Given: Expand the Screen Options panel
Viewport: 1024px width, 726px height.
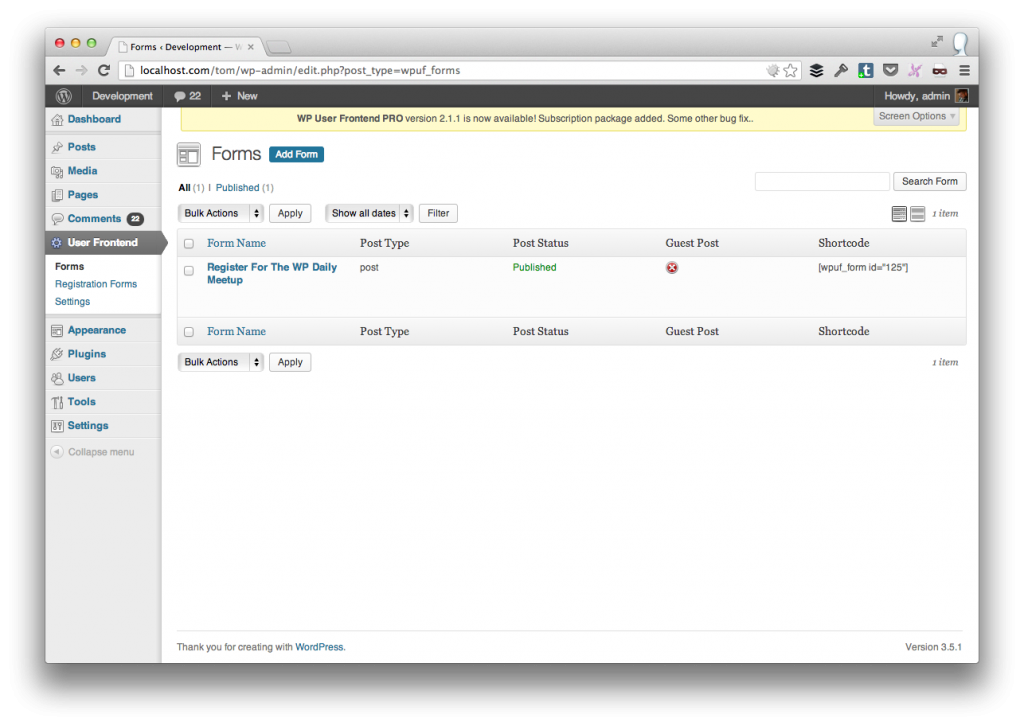Looking at the screenshot, I should coord(917,116).
